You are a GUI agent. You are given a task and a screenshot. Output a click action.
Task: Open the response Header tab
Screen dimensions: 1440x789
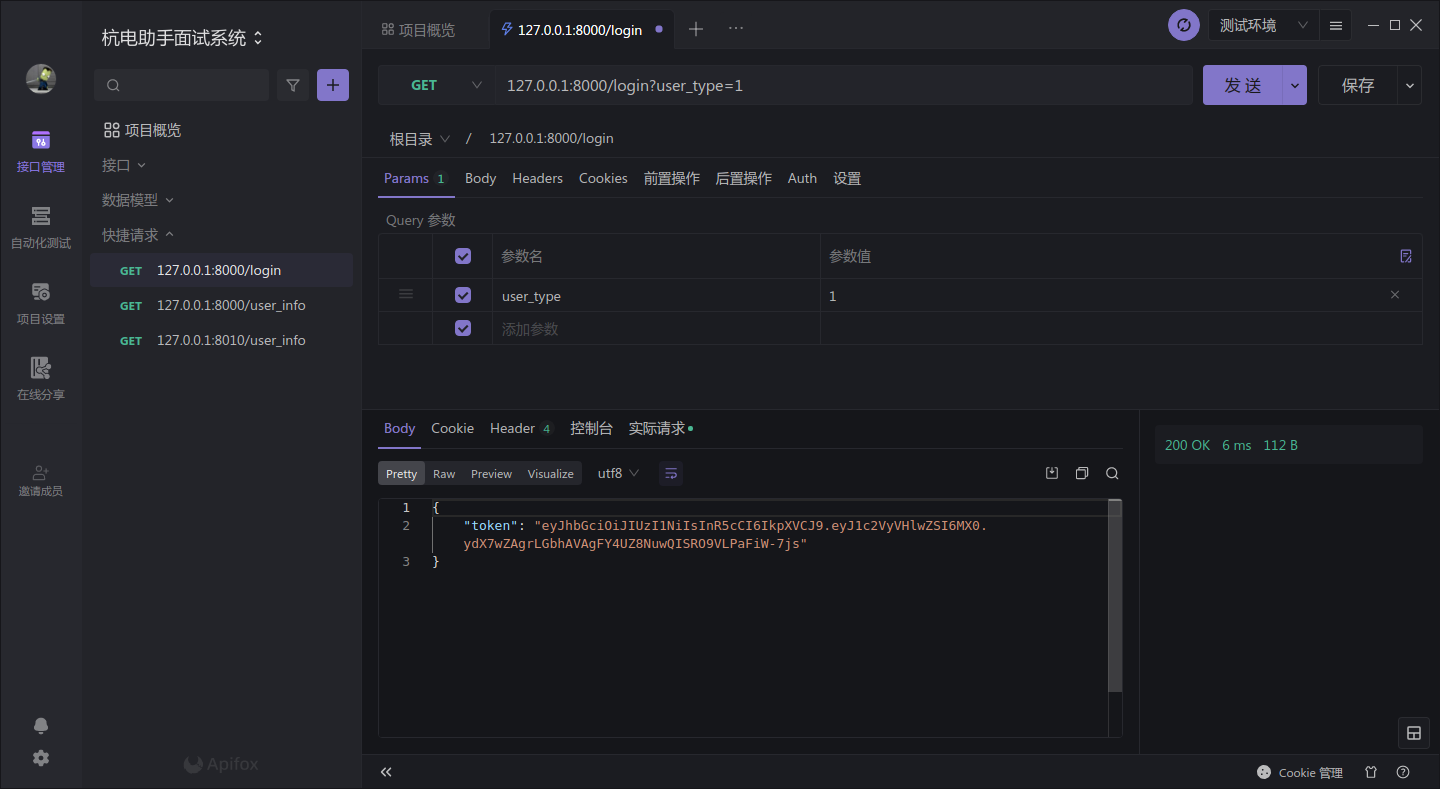[521, 428]
